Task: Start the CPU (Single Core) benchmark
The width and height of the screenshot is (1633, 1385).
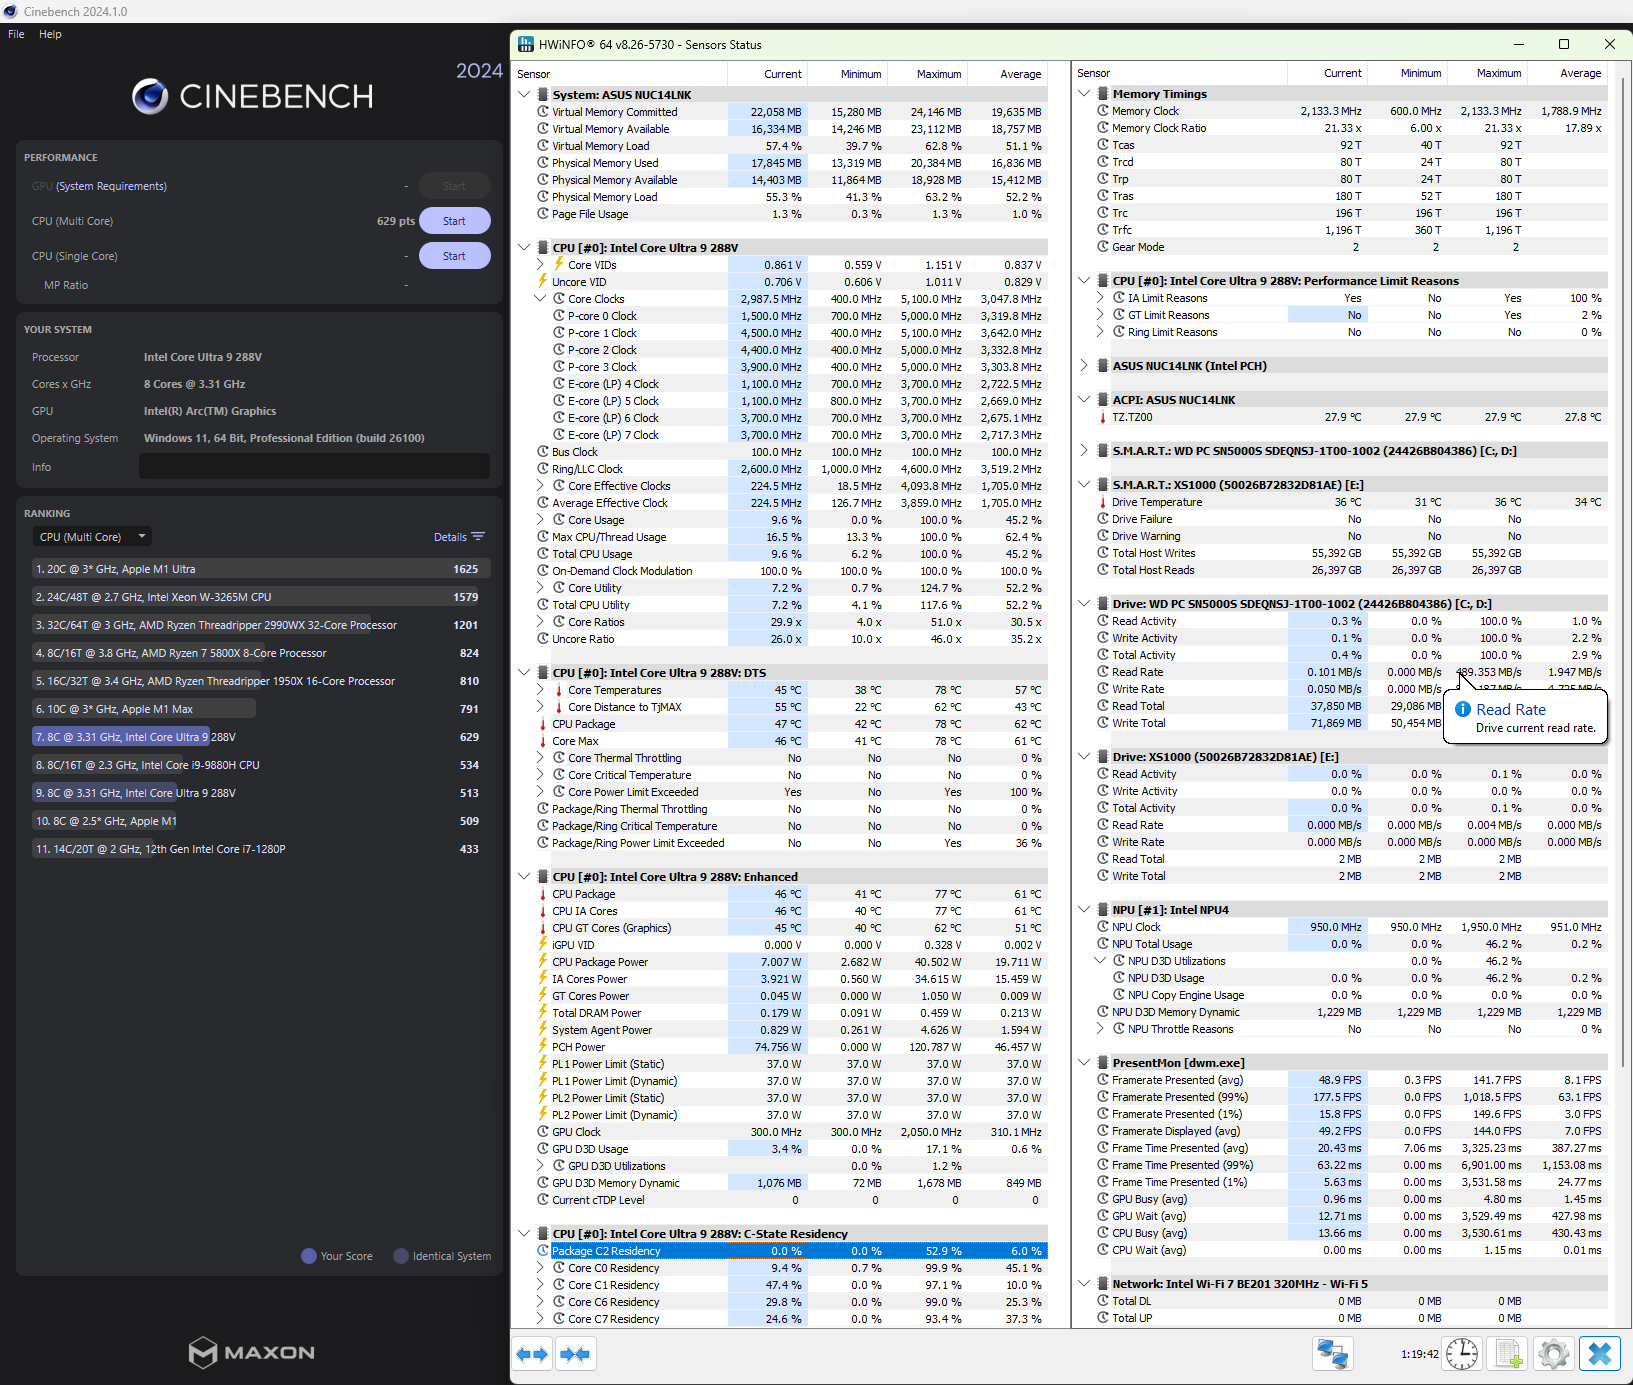Action: [x=454, y=256]
